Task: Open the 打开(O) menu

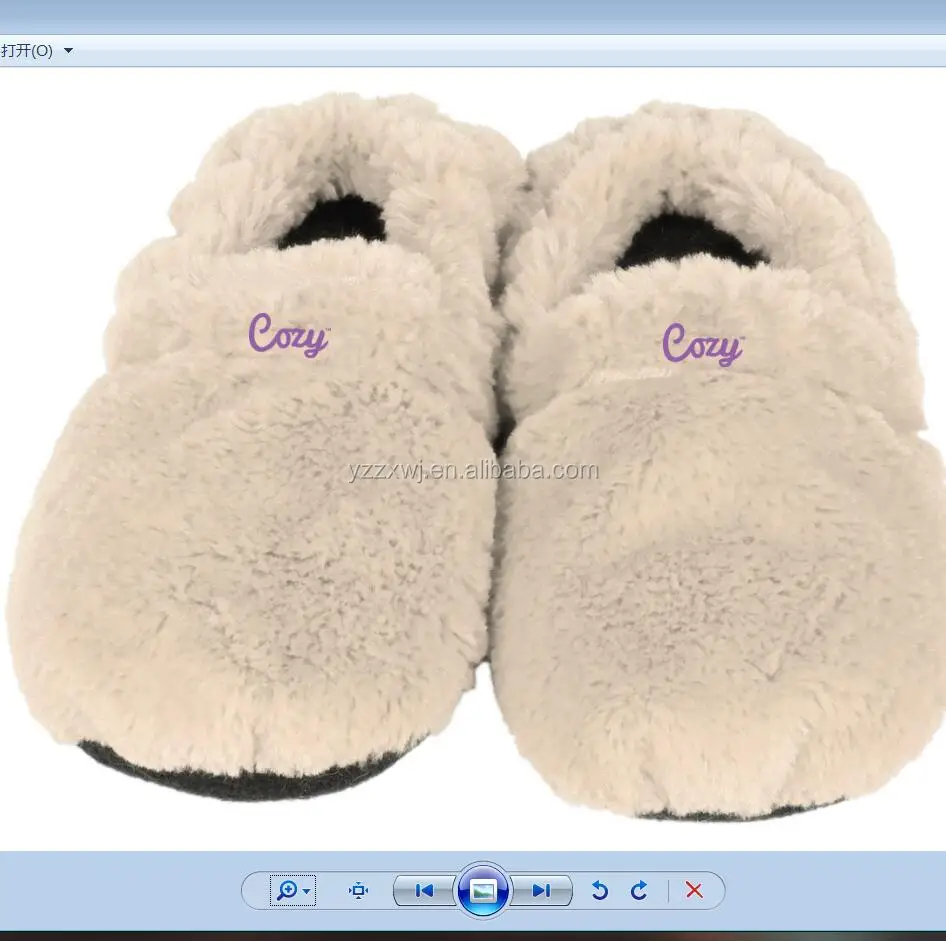Action: pyautogui.click(x=27, y=51)
